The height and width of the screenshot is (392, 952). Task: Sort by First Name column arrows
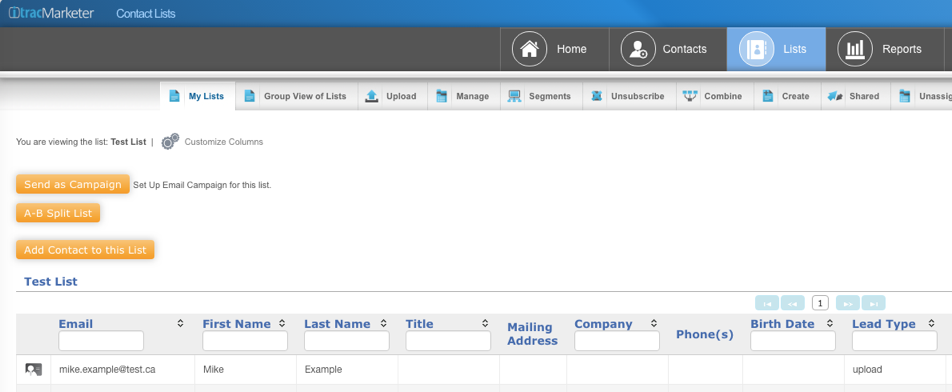click(282, 323)
